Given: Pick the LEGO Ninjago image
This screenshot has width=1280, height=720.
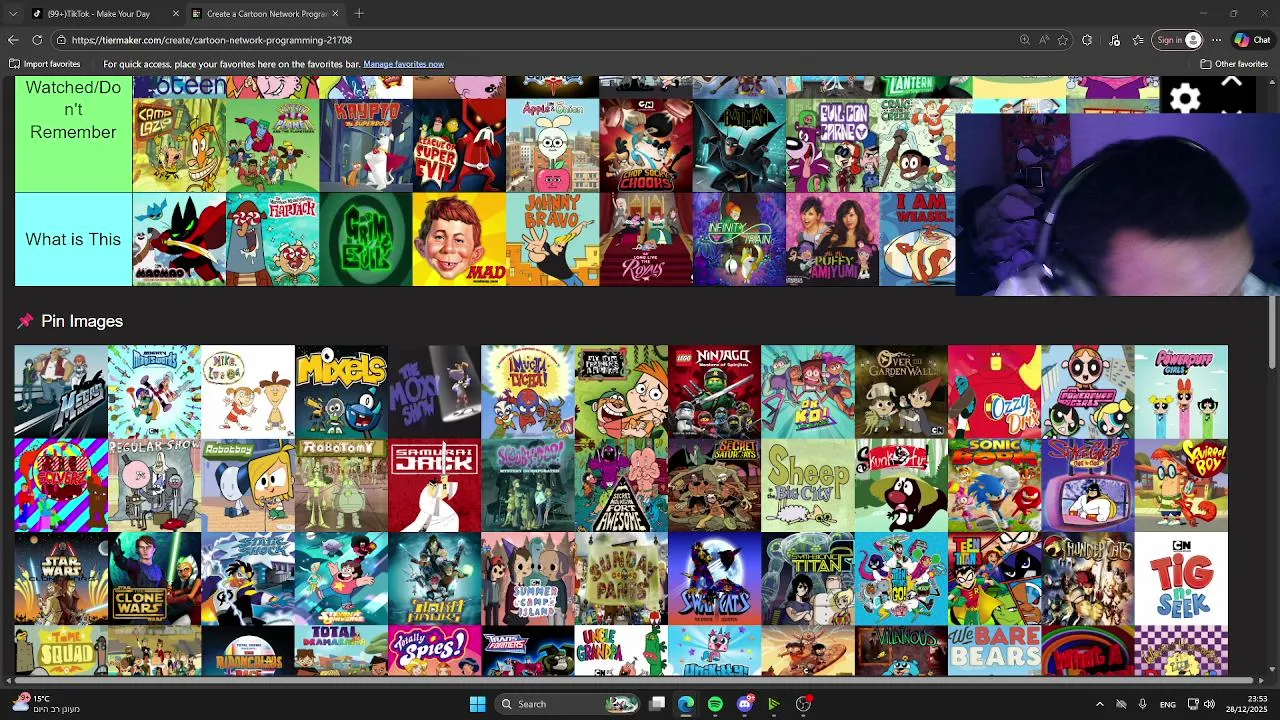Looking at the screenshot, I should tap(714, 392).
